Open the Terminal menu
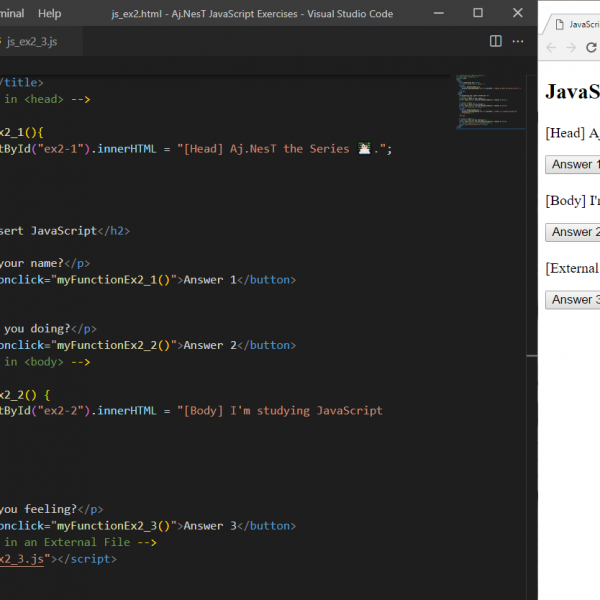 [11, 13]
